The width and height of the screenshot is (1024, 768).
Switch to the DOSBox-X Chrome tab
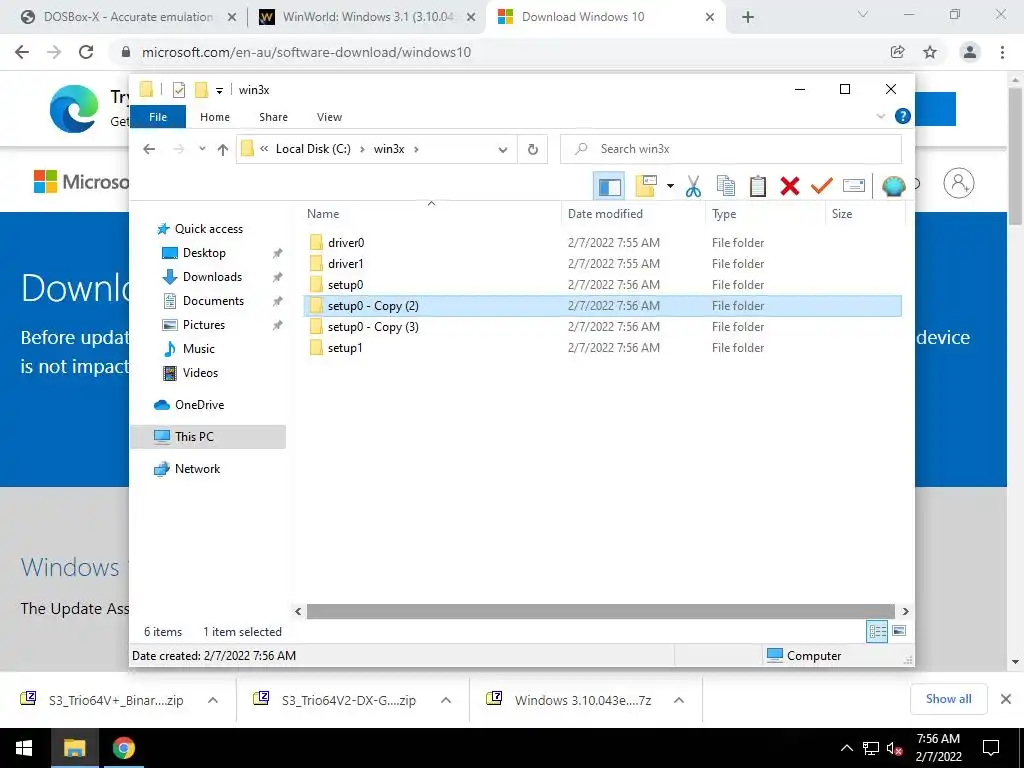128,17
